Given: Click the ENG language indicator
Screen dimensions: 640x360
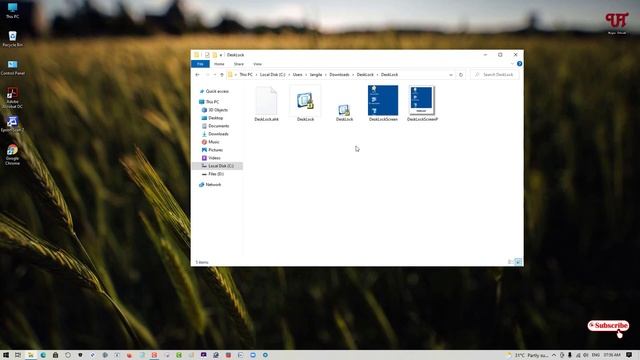Looking at the screenshot, I should coord(596,355).
